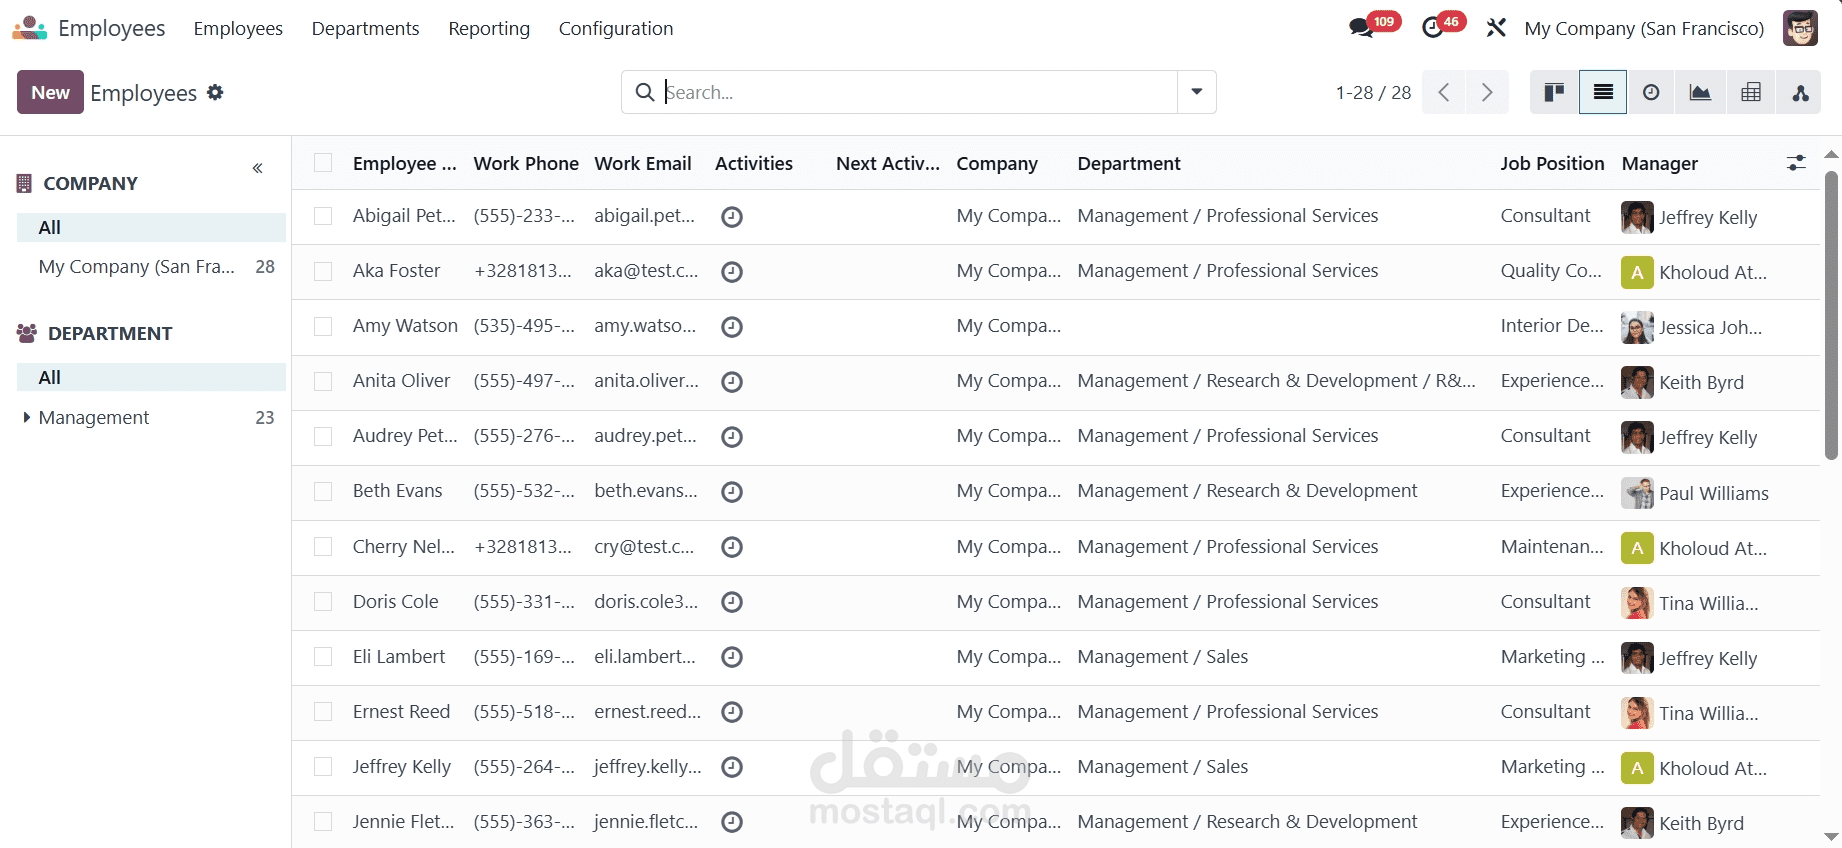Screen dimensions: 1842x848
Task: Open the company switcher My Company (San Francisco)
Action: (x=1644, y=28)
